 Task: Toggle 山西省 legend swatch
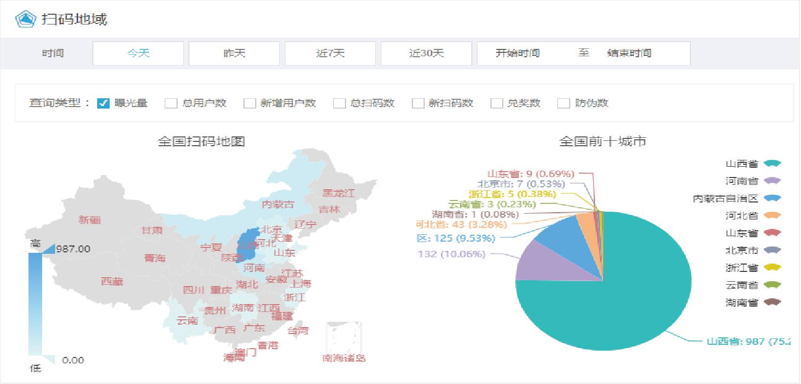point(773,163)
